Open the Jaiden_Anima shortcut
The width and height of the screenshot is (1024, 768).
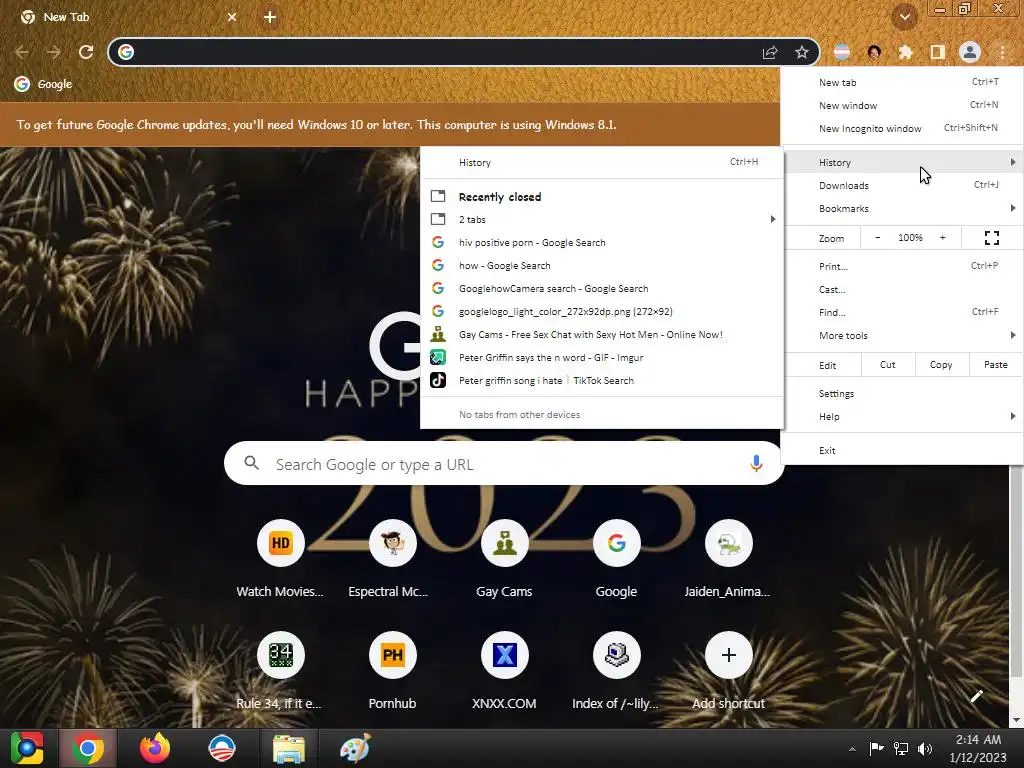[728, 560]
